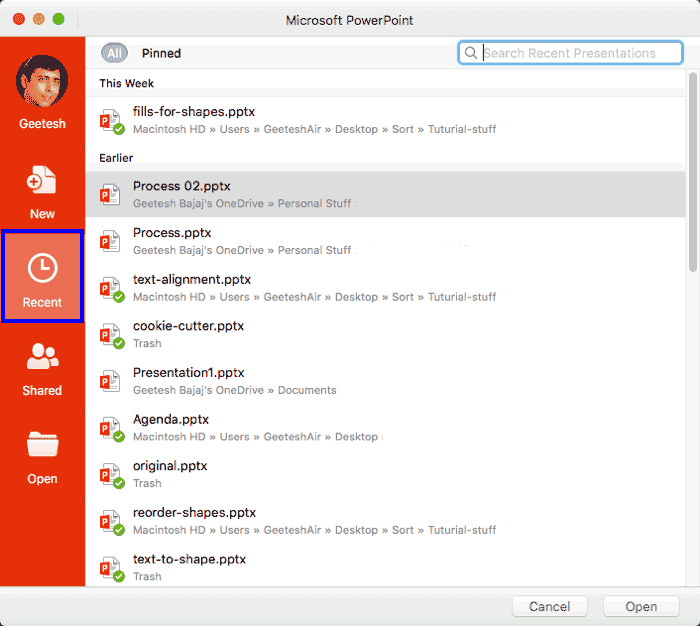
Task: Click the text-alignment.pptx file icon
Action: [x=111, y=289]
